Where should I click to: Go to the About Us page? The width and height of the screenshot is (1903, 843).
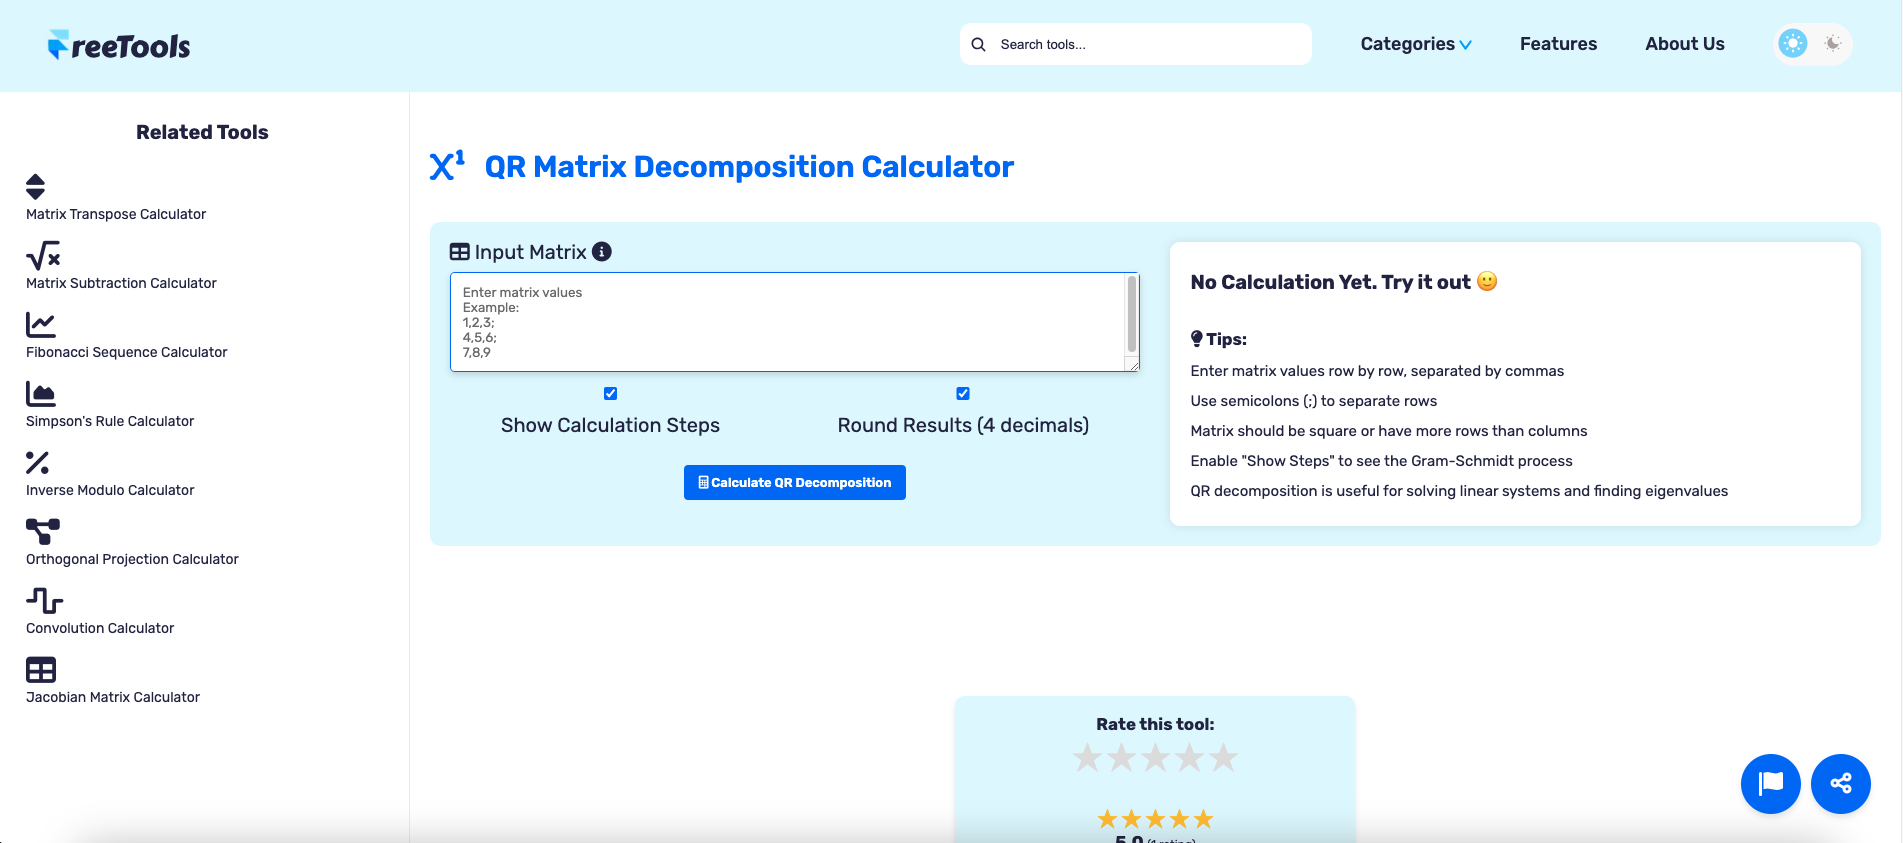(1684, 44)
